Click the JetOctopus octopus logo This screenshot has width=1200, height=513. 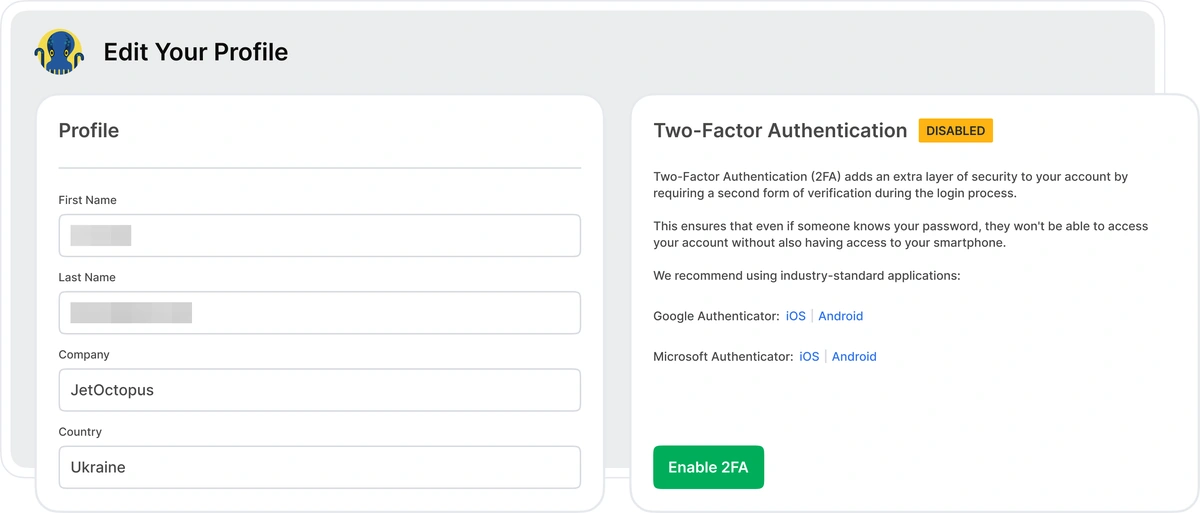[x=59, y=52]
